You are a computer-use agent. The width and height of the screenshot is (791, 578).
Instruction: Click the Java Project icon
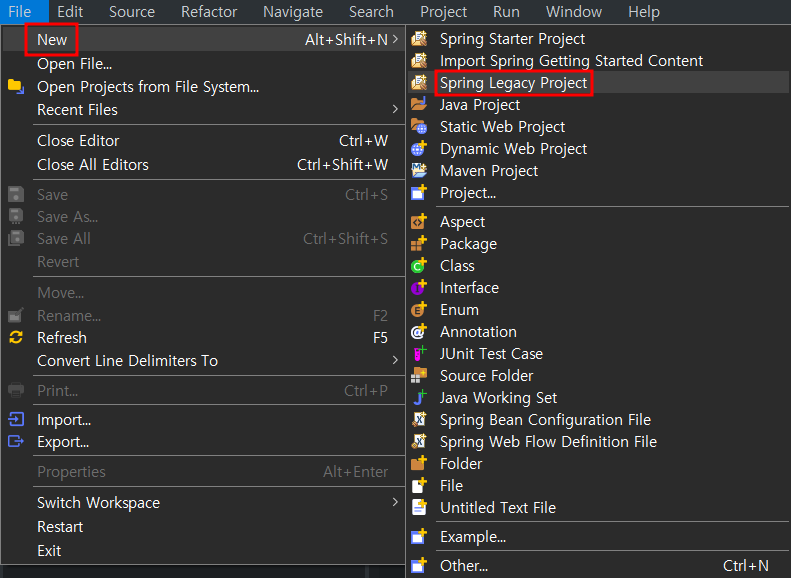[x=419, y=104]
